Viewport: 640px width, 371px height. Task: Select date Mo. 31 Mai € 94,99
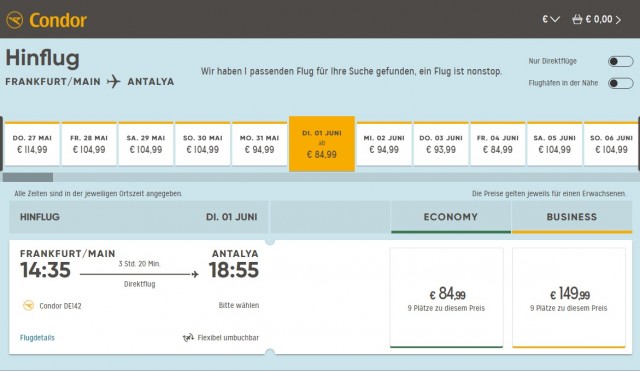[260, 144]
